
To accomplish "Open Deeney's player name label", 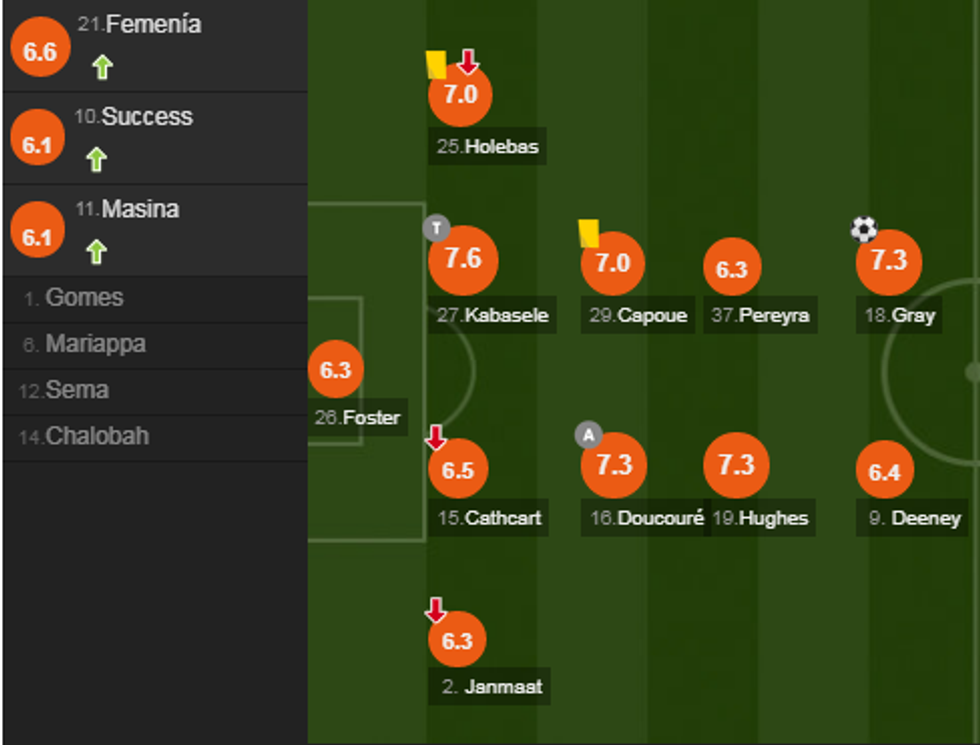I will tap(914, 518).
